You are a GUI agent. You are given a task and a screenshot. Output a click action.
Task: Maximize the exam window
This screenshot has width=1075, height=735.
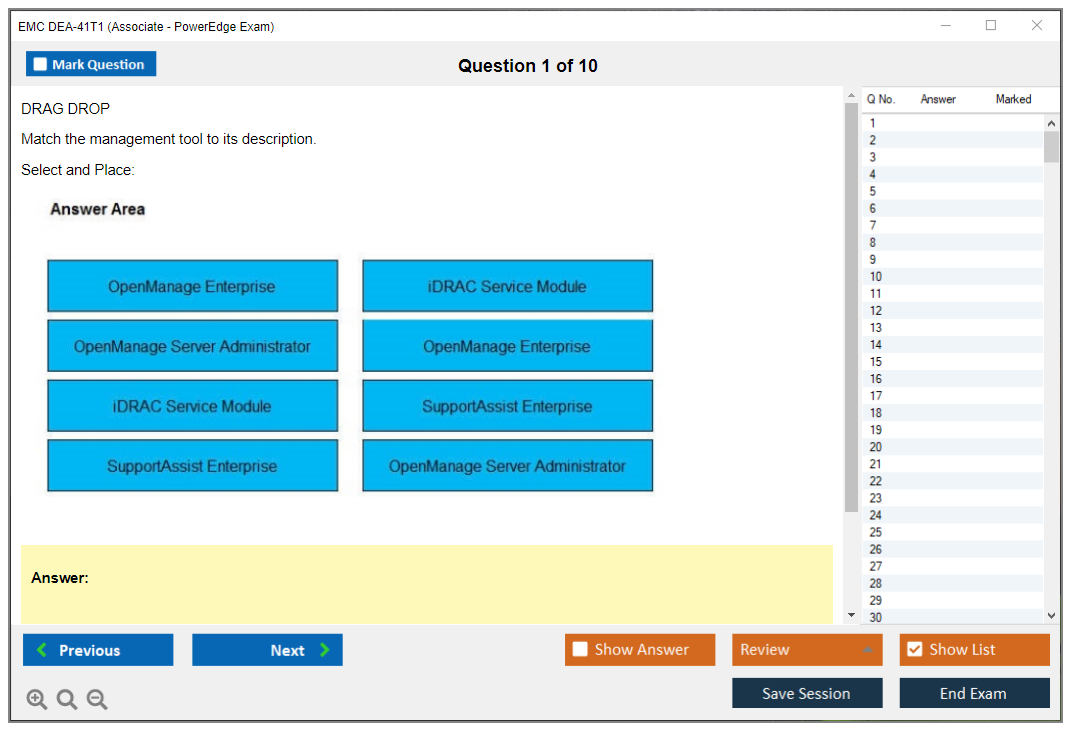point(991,26)
